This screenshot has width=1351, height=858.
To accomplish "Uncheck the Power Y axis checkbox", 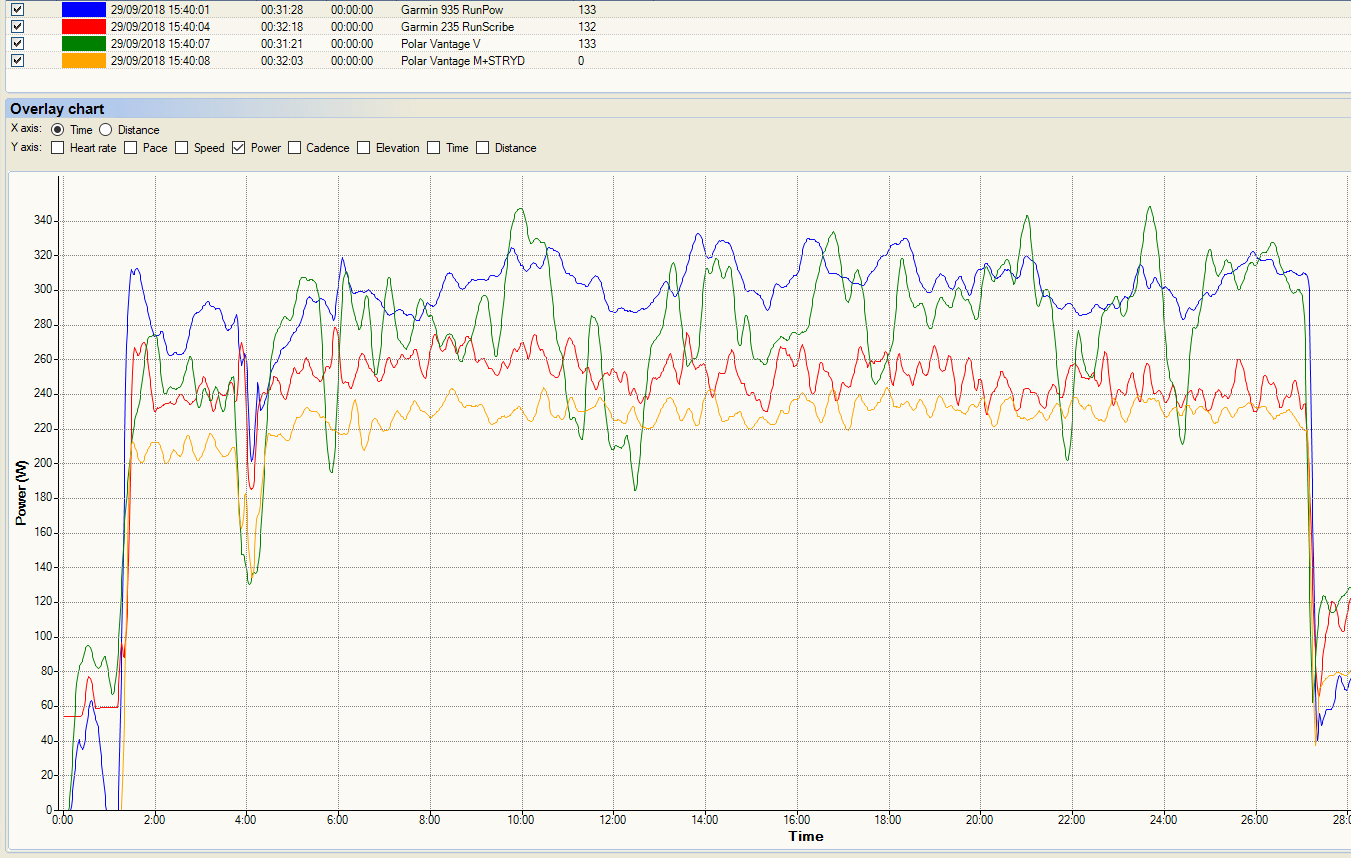I will 239,148.
